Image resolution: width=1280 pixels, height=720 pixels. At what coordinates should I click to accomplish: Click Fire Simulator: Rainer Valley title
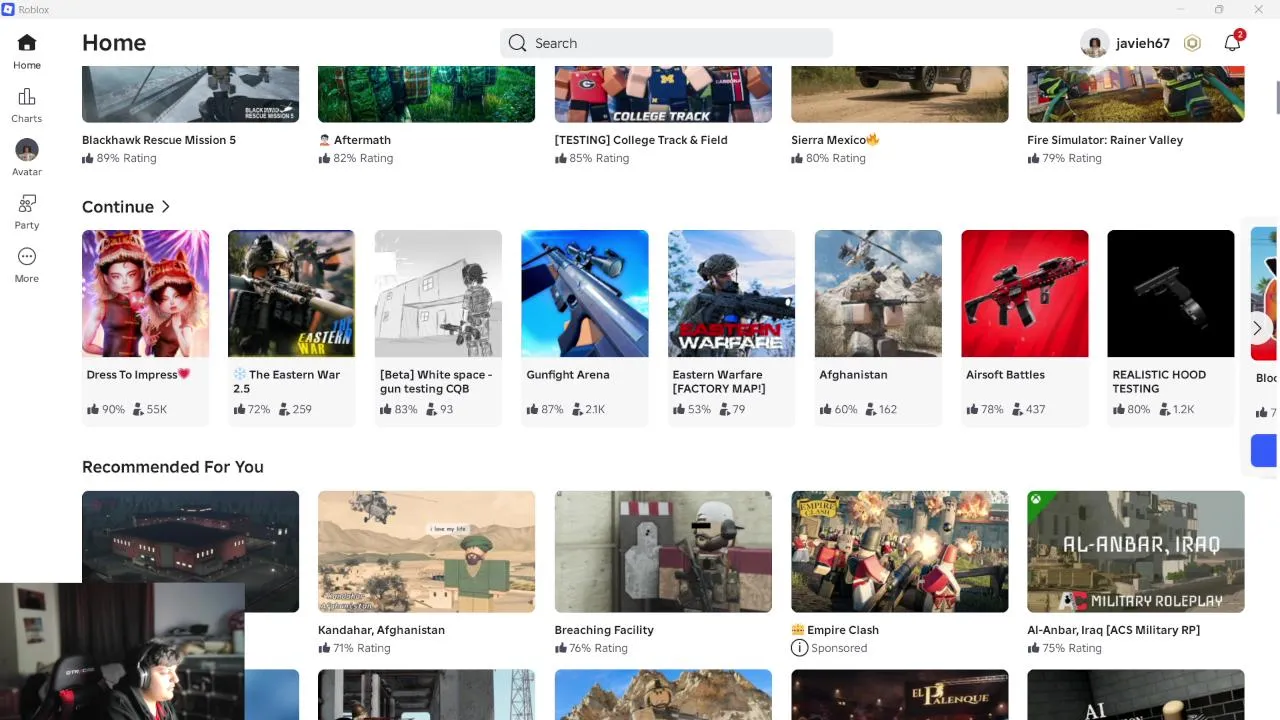[x=1105, y=140]
